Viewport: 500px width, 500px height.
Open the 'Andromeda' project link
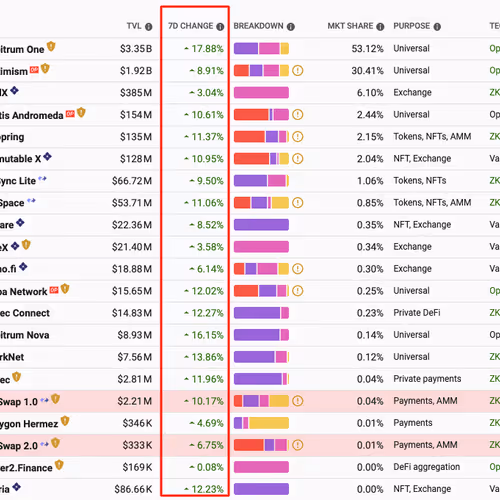click(x=38, y=115)
